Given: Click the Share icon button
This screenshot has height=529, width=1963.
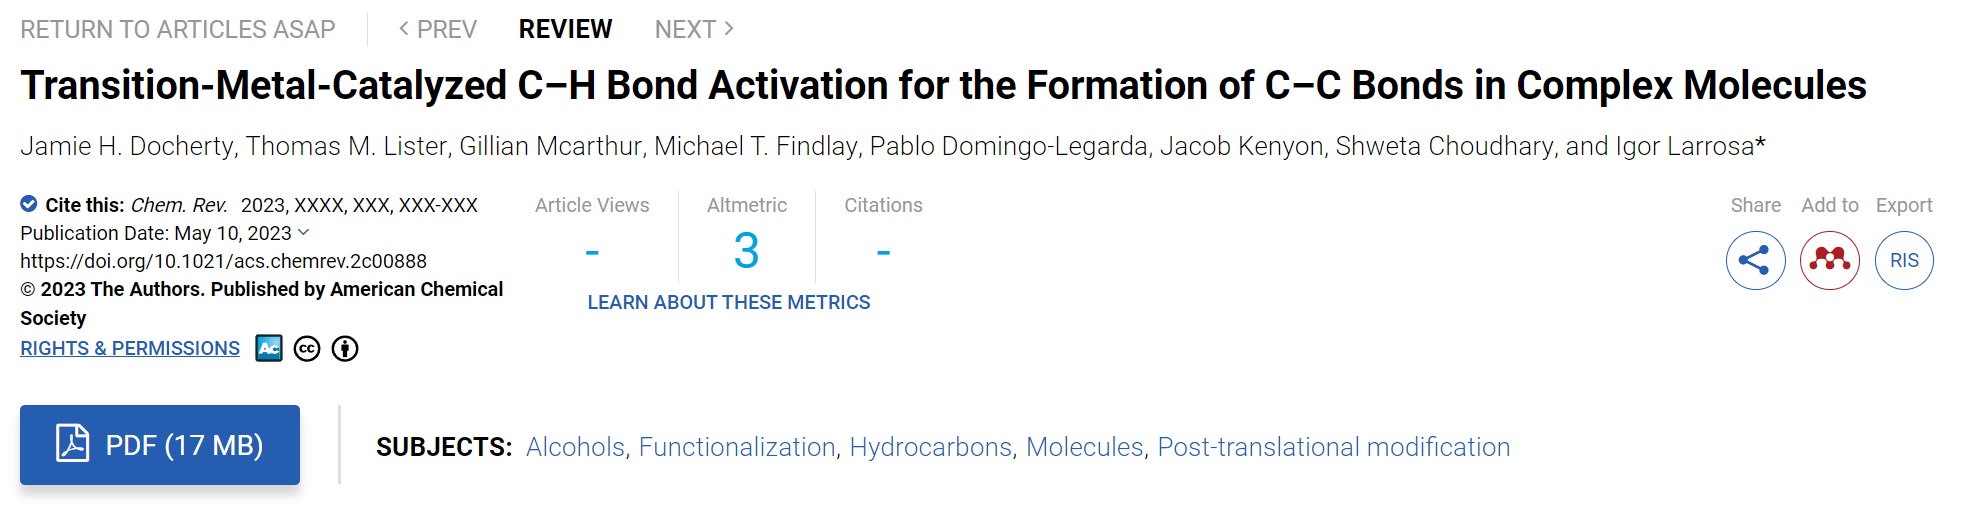Looking at the screenshot, I should [x=1755, y=261].
